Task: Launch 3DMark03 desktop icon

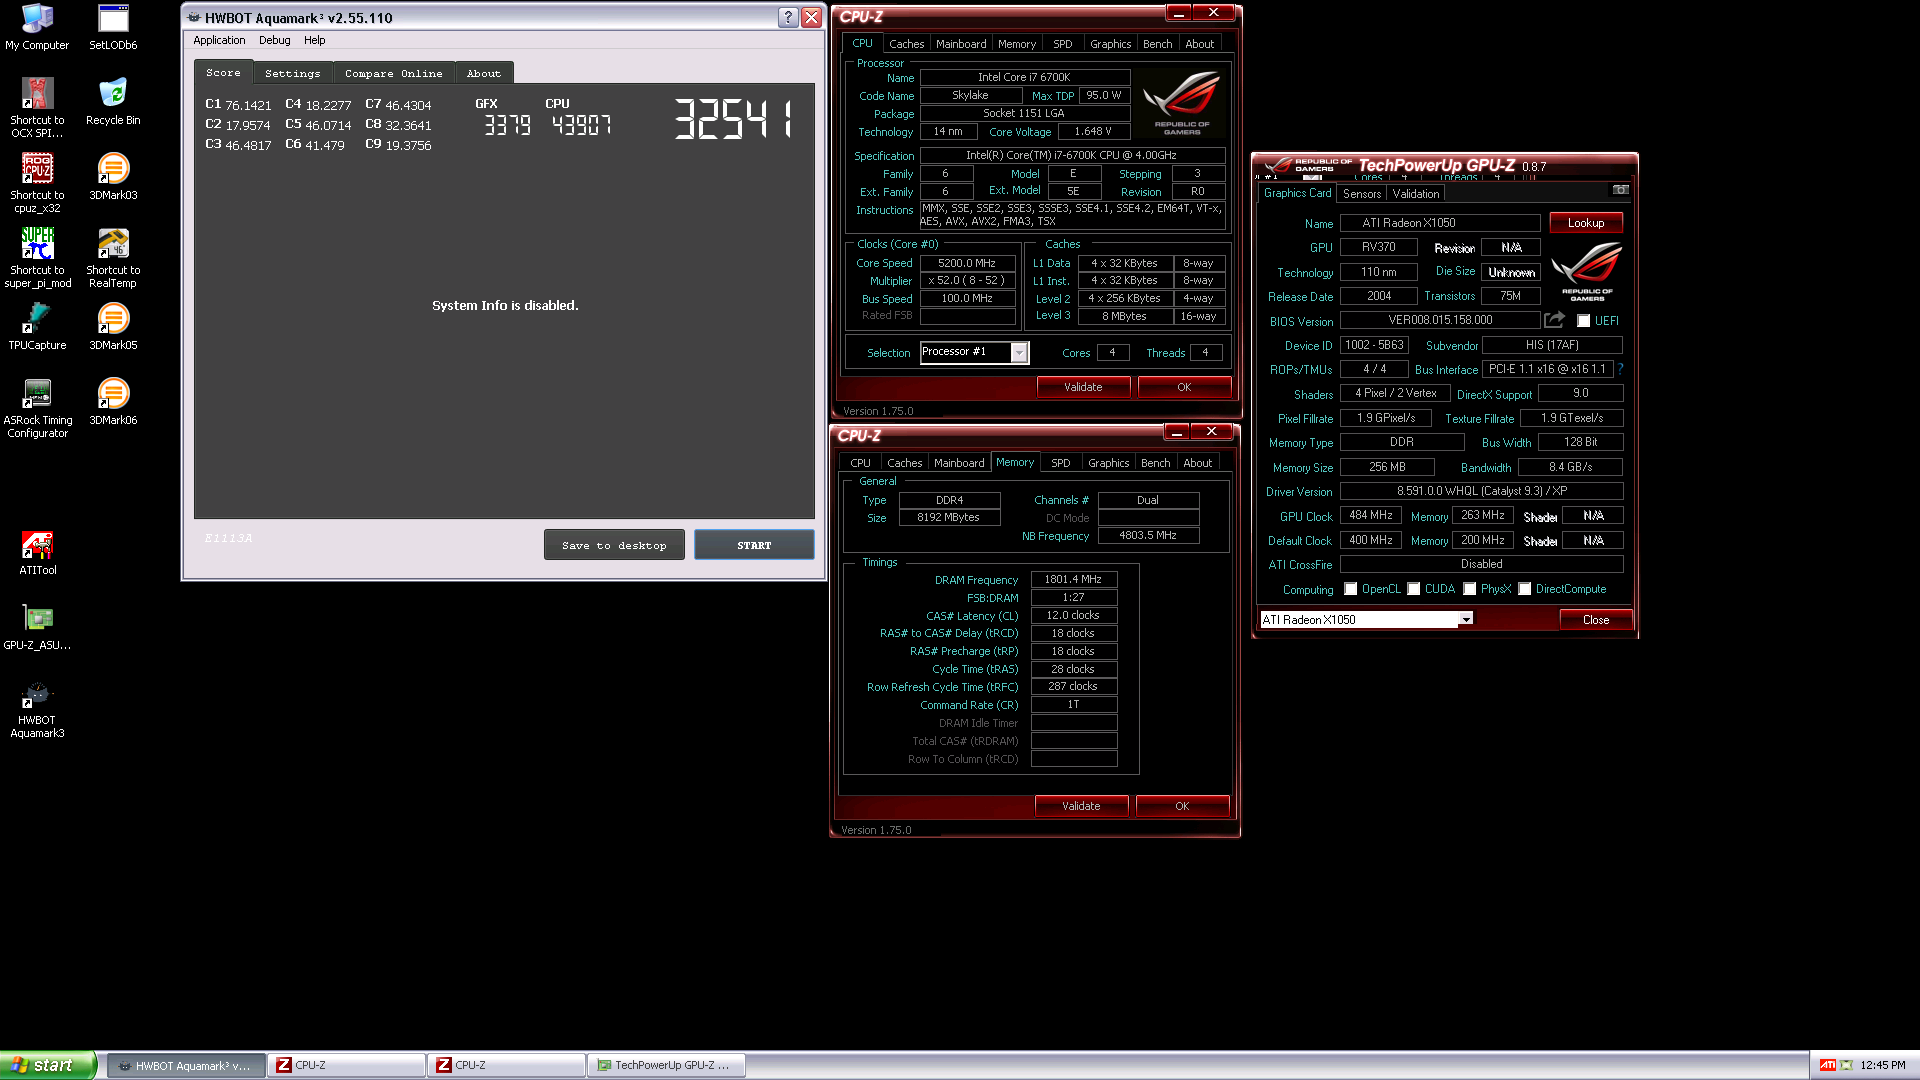Action: (113, 177)
